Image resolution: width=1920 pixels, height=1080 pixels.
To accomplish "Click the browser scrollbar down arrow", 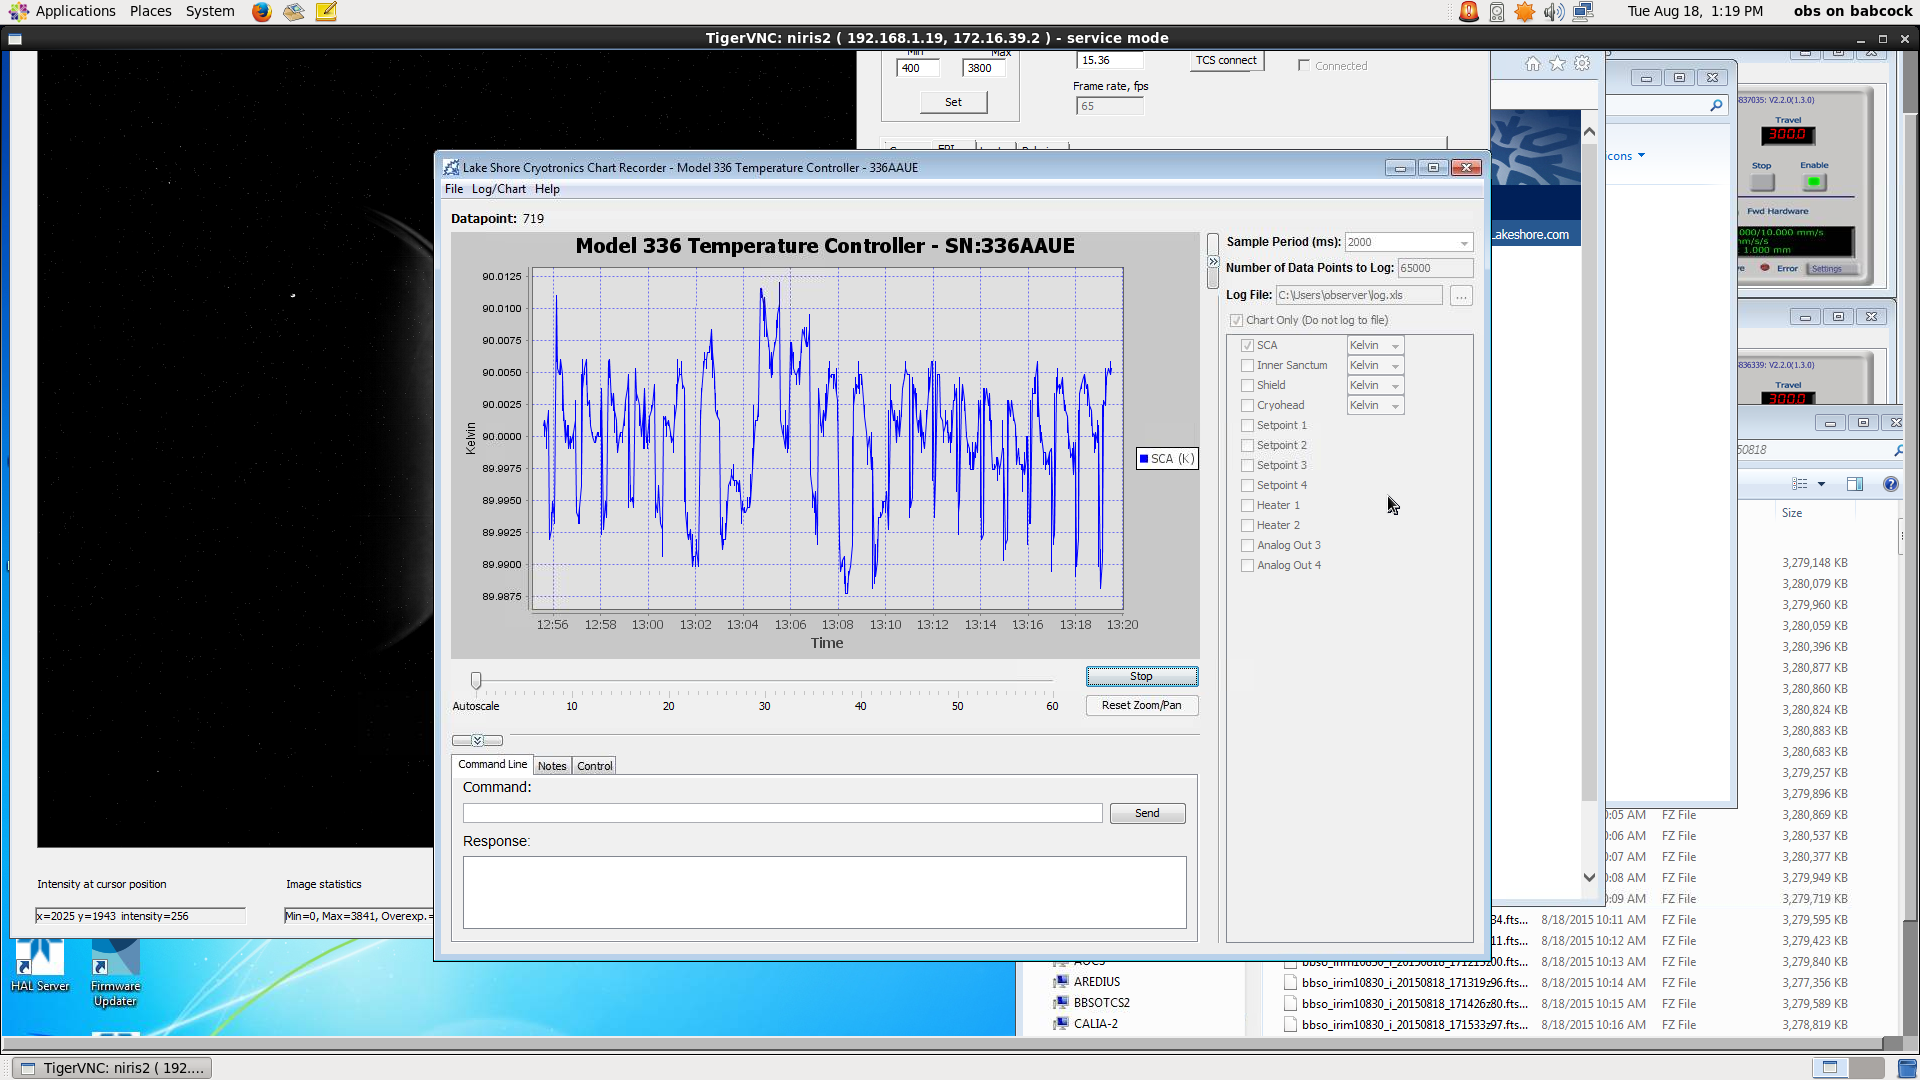I will [x=1589, y=878].
